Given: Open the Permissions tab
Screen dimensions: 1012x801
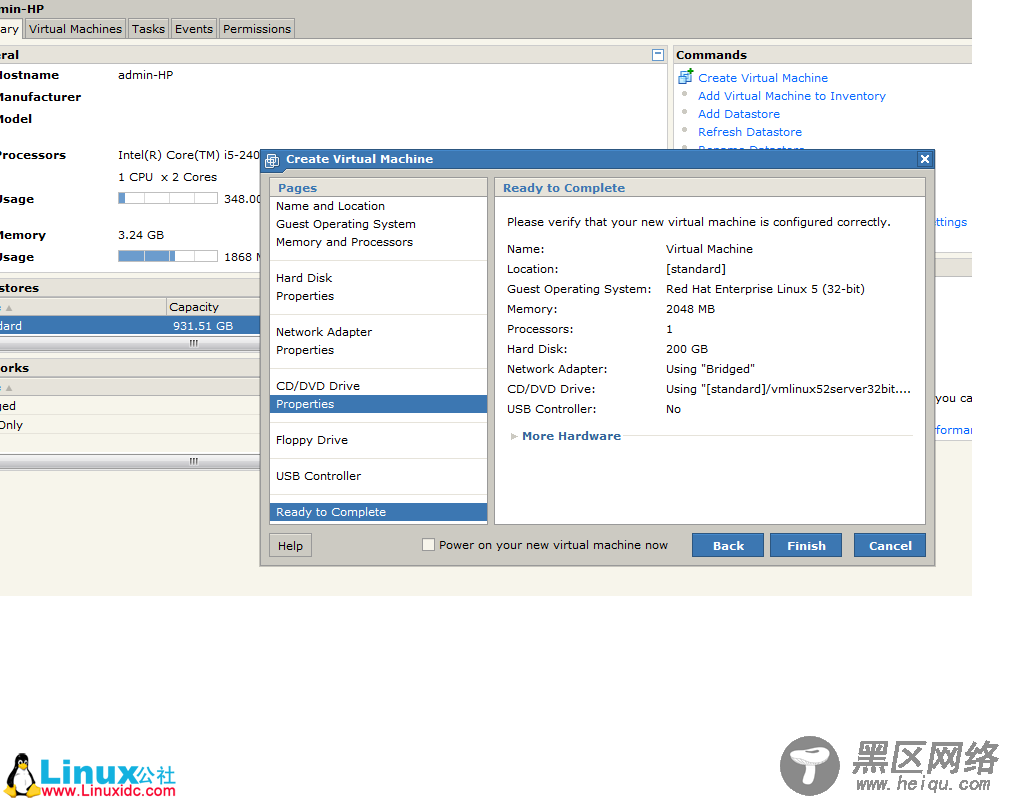Looking at the screenshot, I should tap(257, 29).
